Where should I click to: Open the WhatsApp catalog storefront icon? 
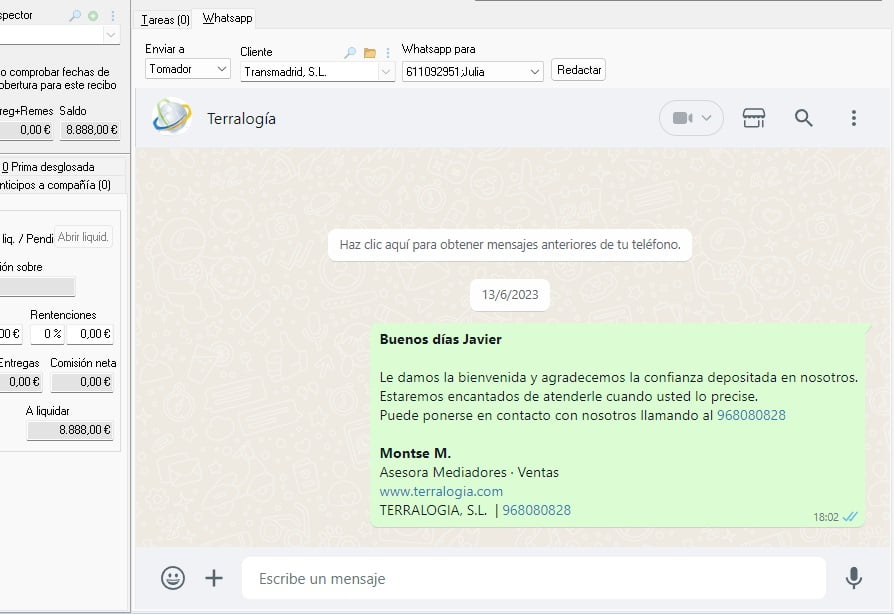(753, 118)
